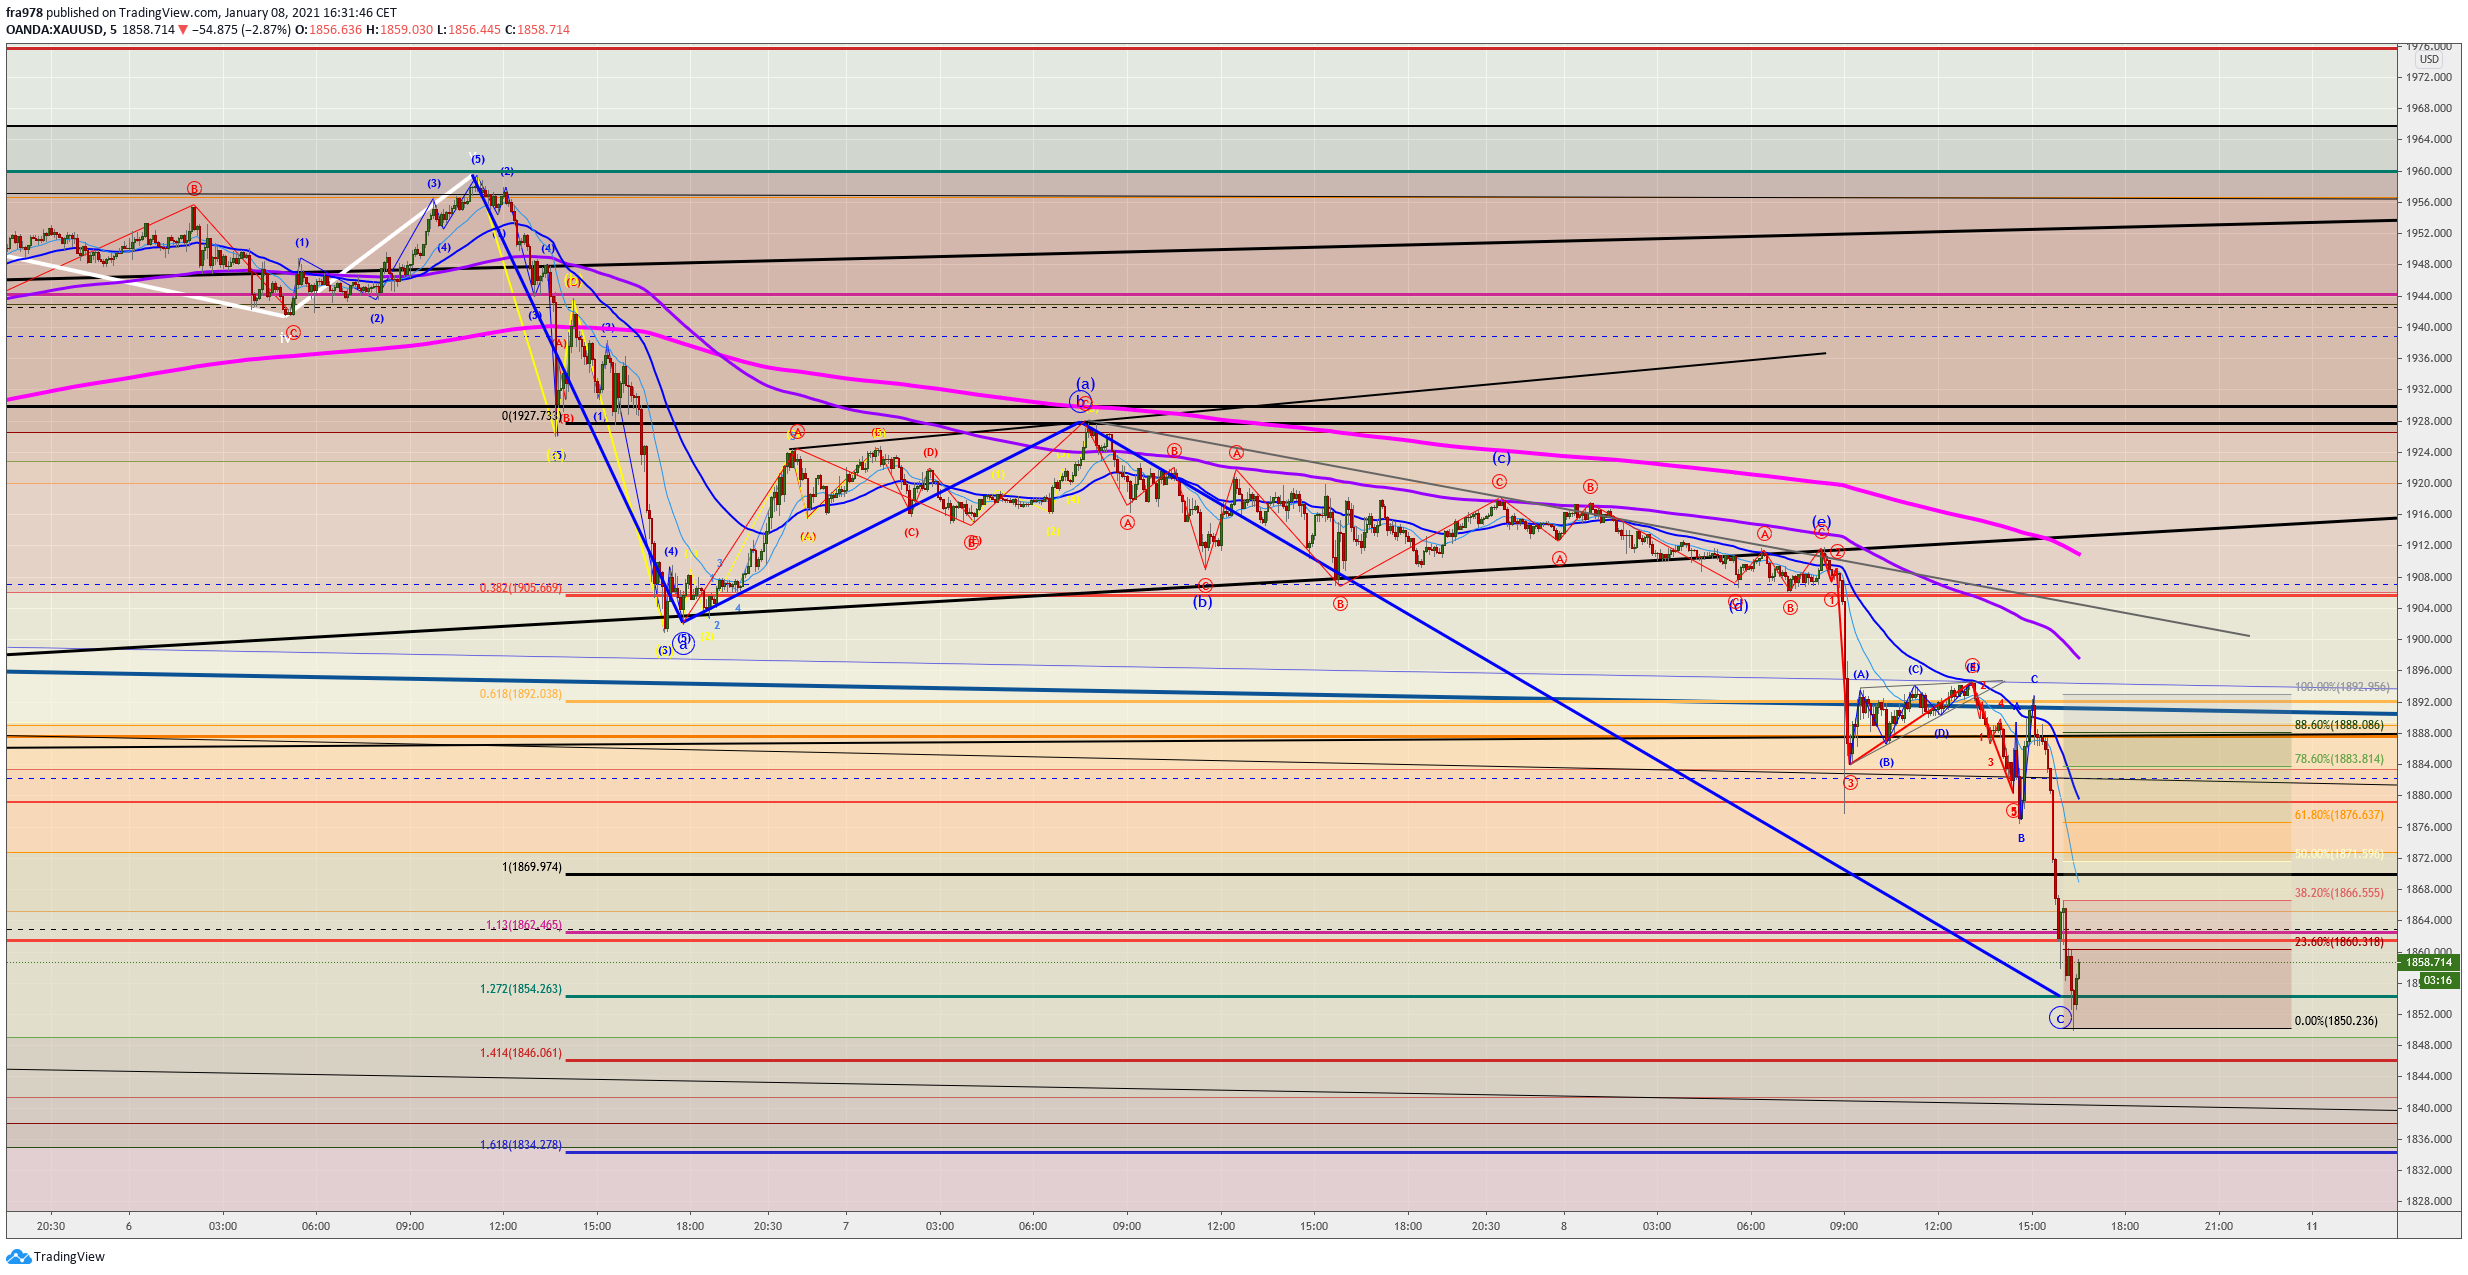The width and height of the screenshot is (2468, 1275).
Task: Select the 1.272(1854.263) Fibonacci label
Action: click(x=520, y=989)
